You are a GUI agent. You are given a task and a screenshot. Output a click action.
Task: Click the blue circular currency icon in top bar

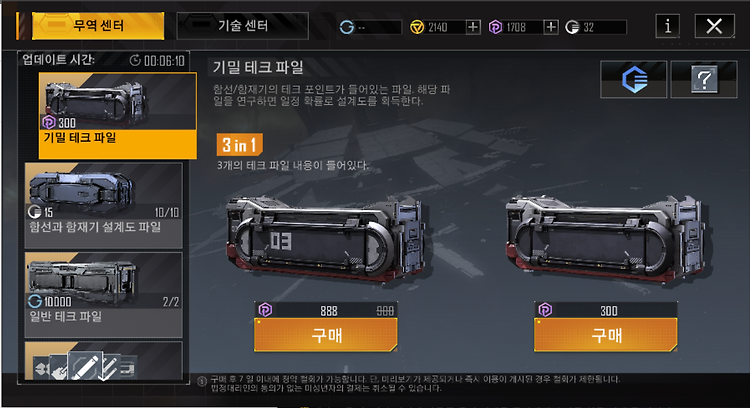click(346, 27)
